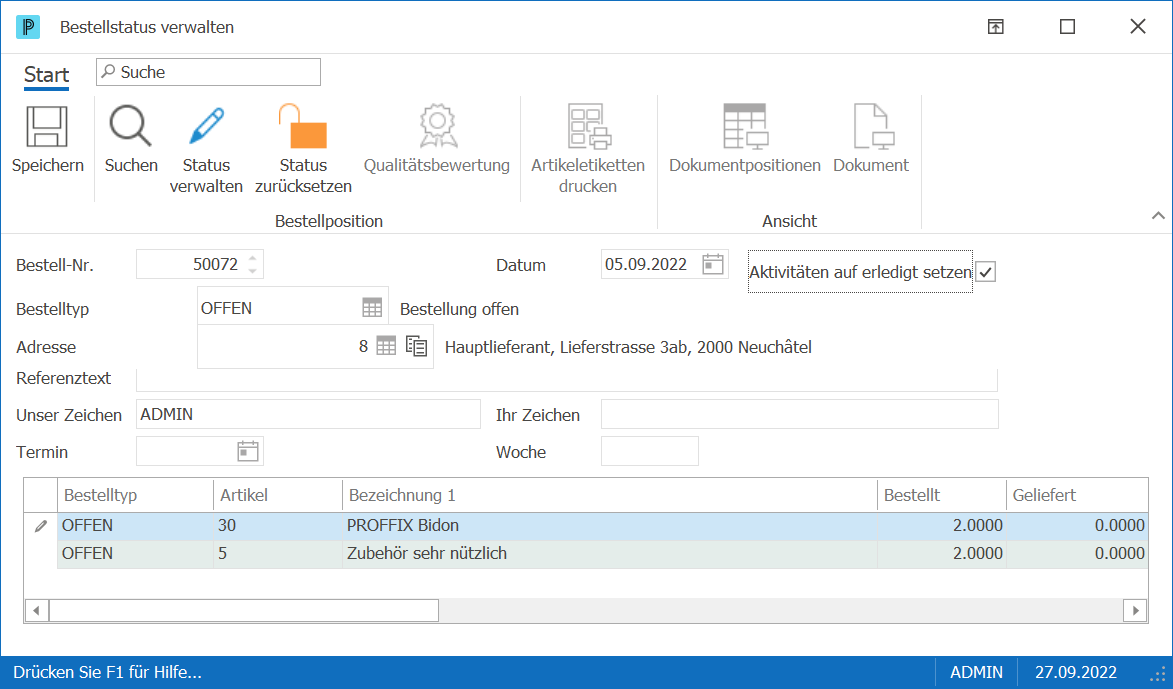Open the Dokument view icon
This screenshot has width=1173, height=689.
click(x=873, y=126)
